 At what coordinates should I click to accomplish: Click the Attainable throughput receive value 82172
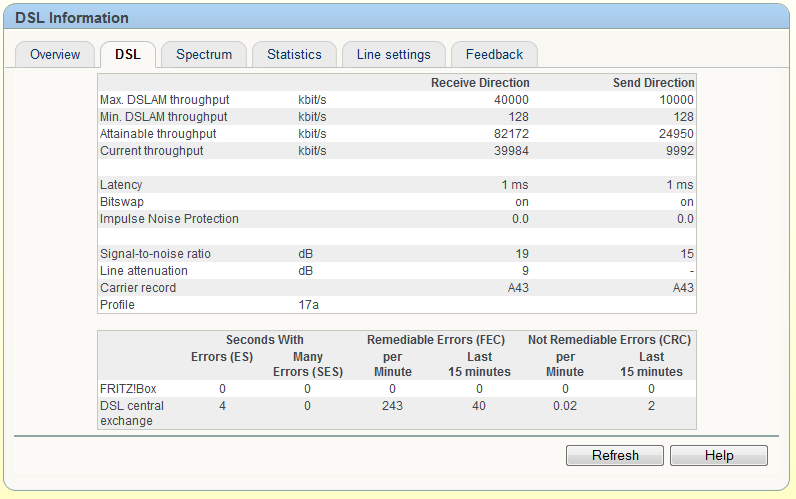pos(511,134)
